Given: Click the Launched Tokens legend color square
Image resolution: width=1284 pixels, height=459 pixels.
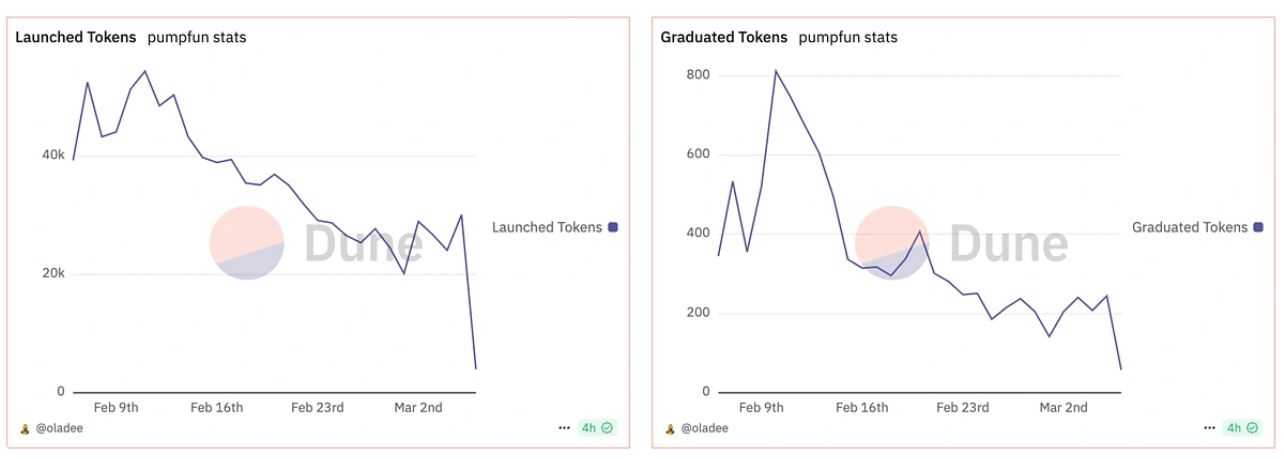Looking at the screenshot, I should (x=613, y=227).
